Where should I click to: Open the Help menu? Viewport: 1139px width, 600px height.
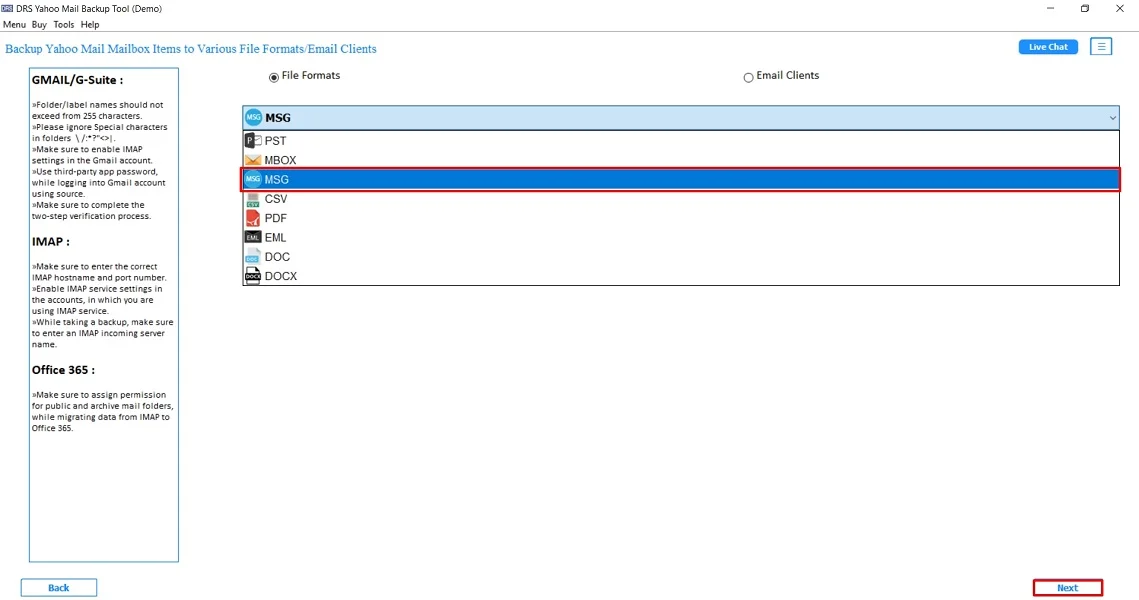(89, 24)
